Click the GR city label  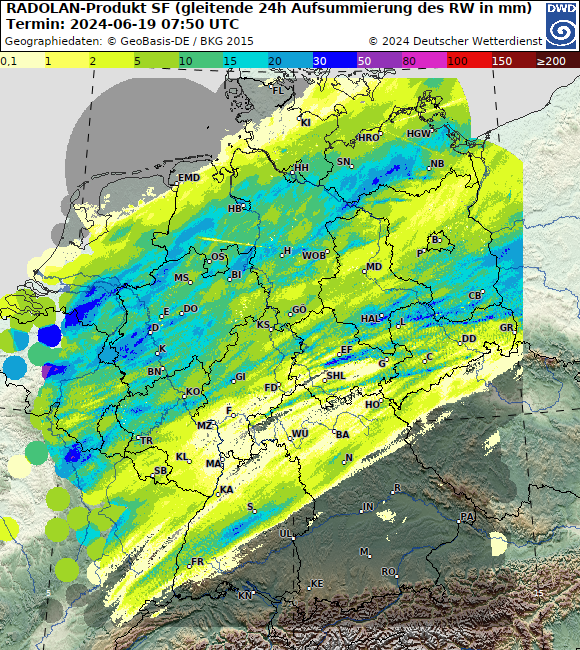point(507,327)
